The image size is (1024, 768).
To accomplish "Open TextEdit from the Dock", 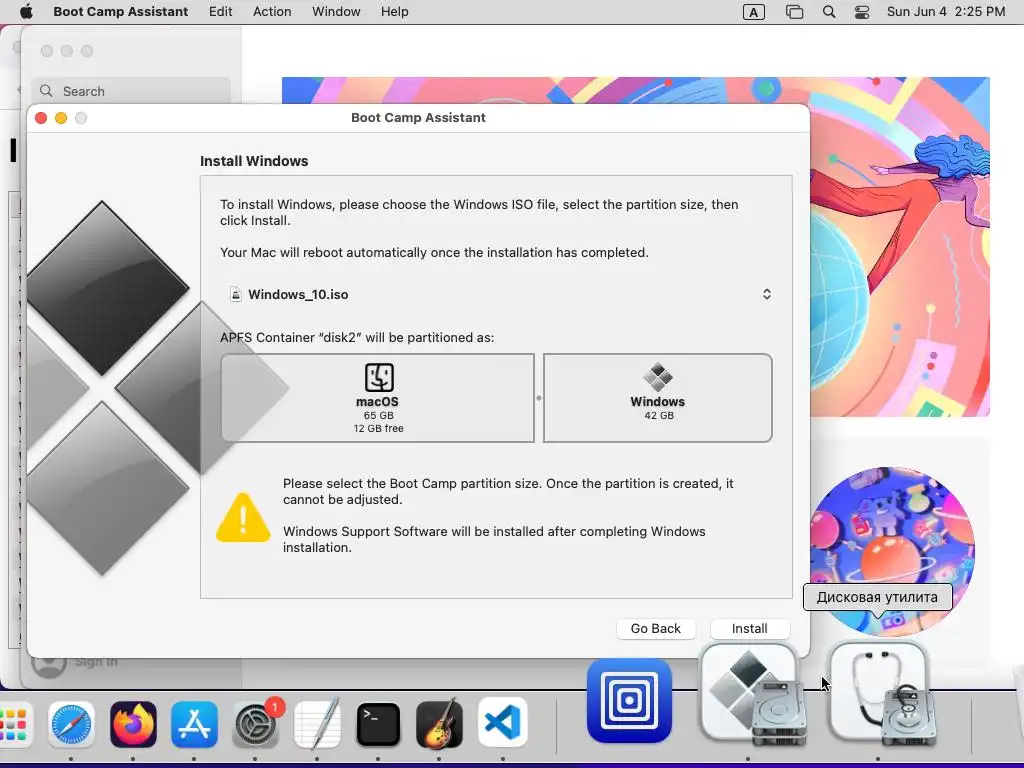I will point(317,724).
